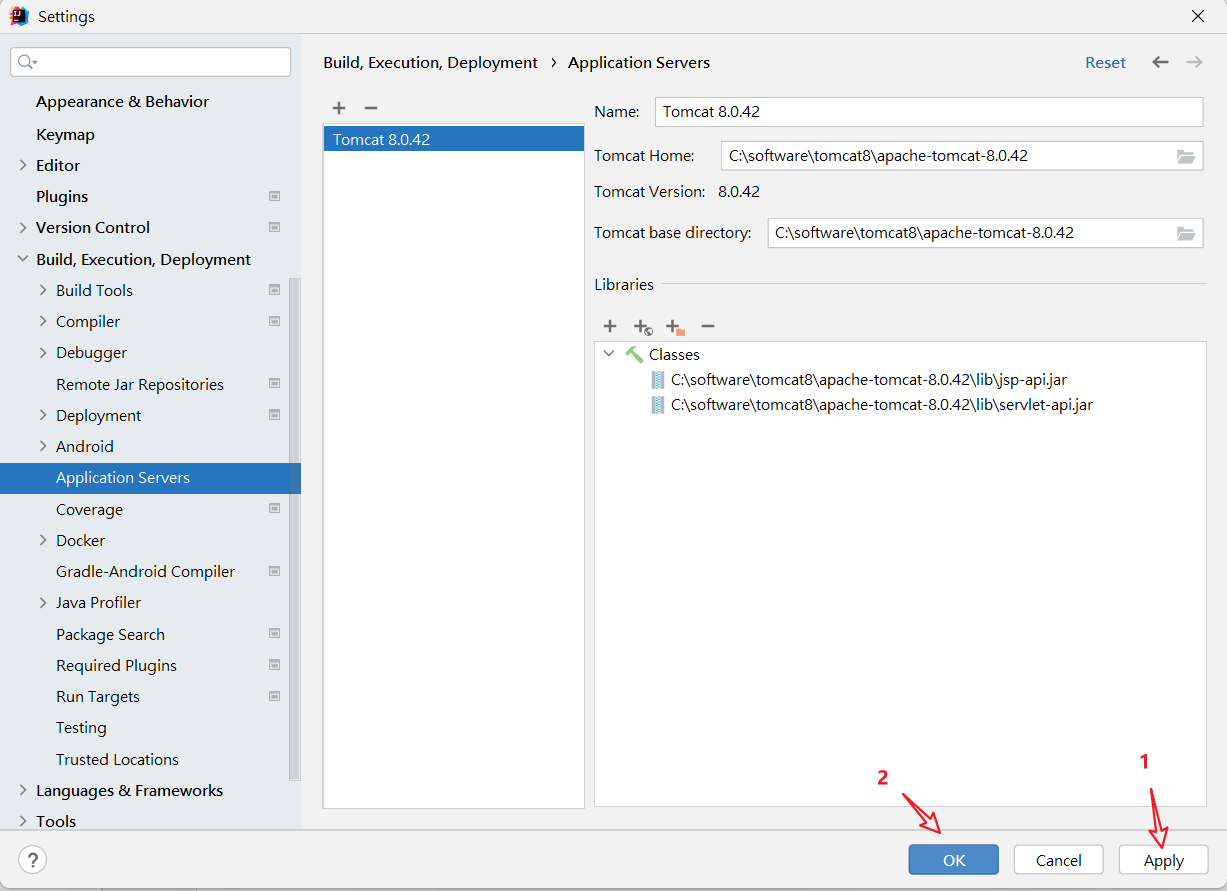Expand the Version Control group

coord(23,227)
